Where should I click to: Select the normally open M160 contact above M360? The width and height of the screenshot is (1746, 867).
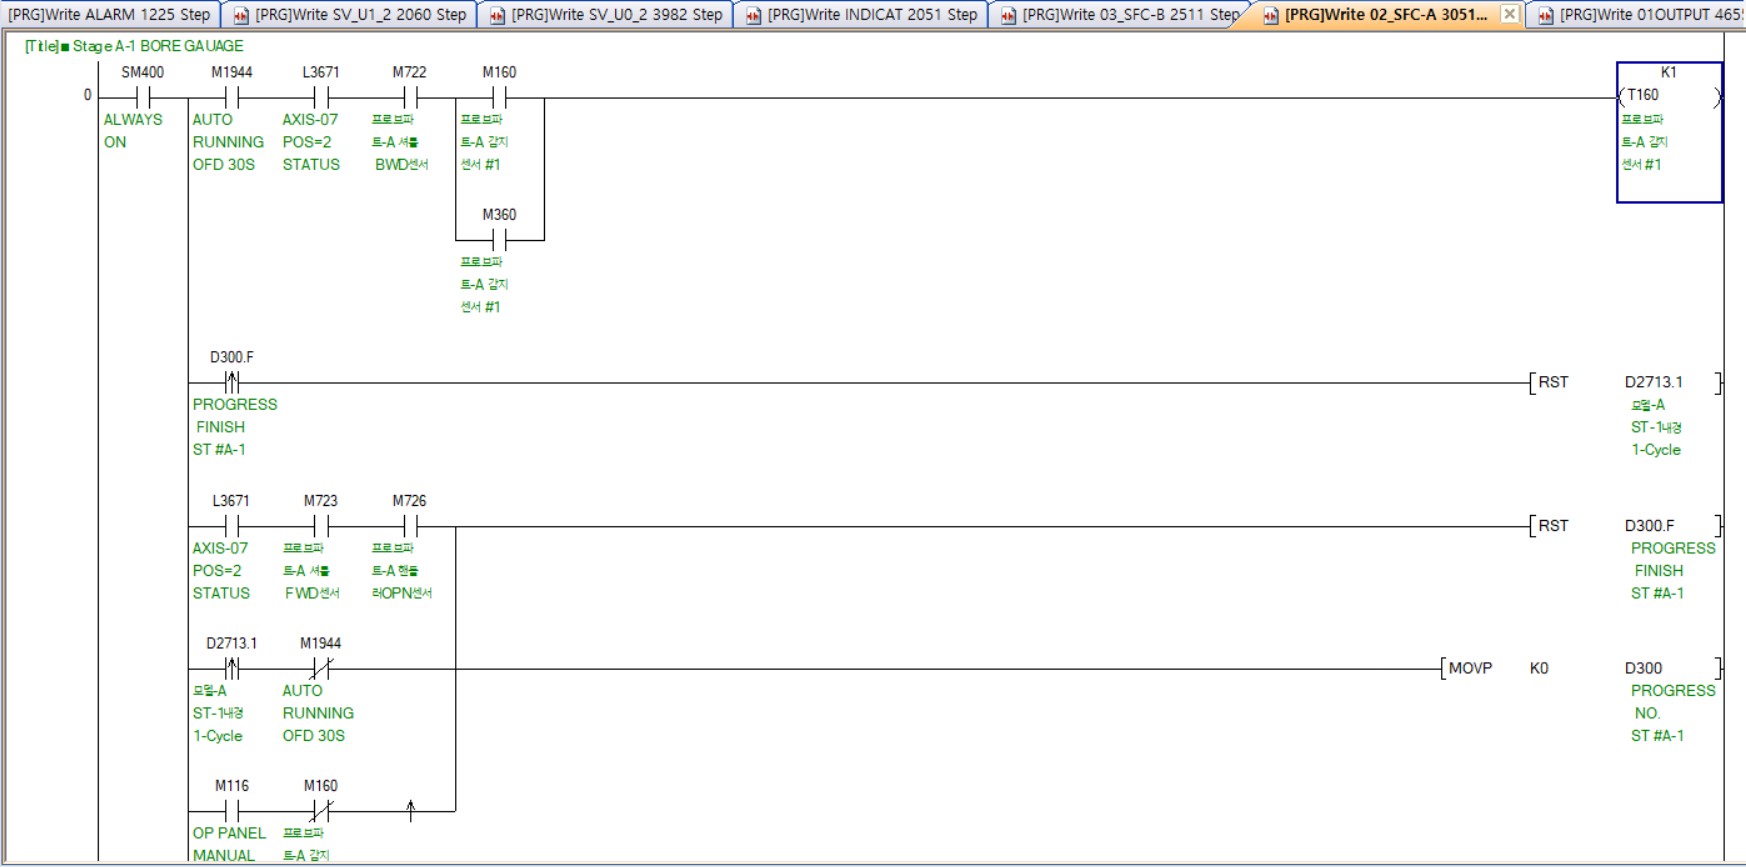499,98
